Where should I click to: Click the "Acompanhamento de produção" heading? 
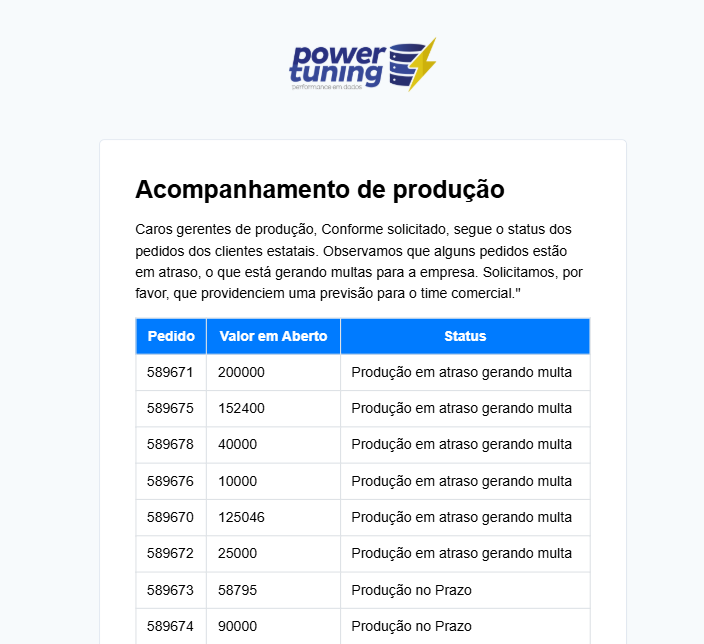[320, 189]
